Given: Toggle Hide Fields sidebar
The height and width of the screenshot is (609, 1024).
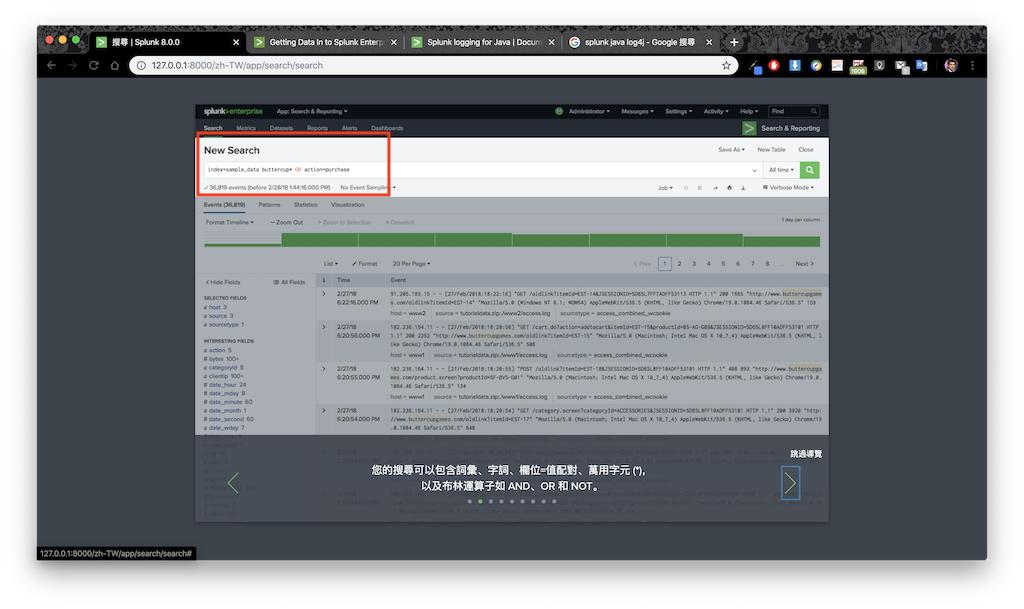Looking at the screenshot, I should (223, 283).
